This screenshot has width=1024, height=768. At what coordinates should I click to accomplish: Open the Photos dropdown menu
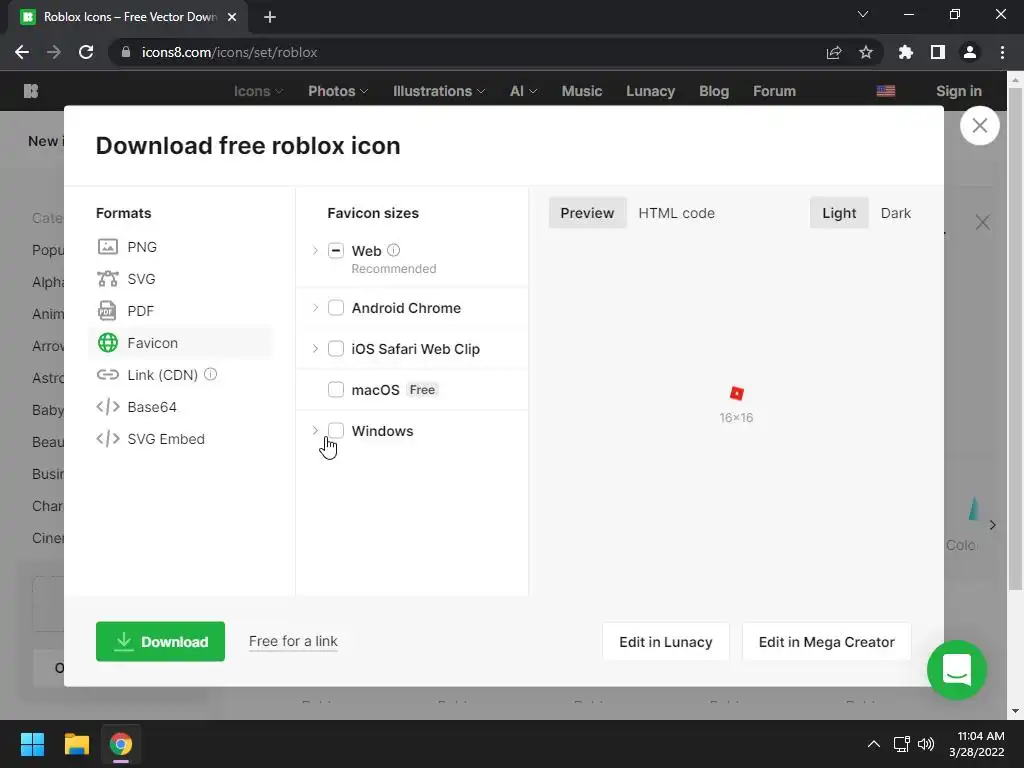point(338,91)
